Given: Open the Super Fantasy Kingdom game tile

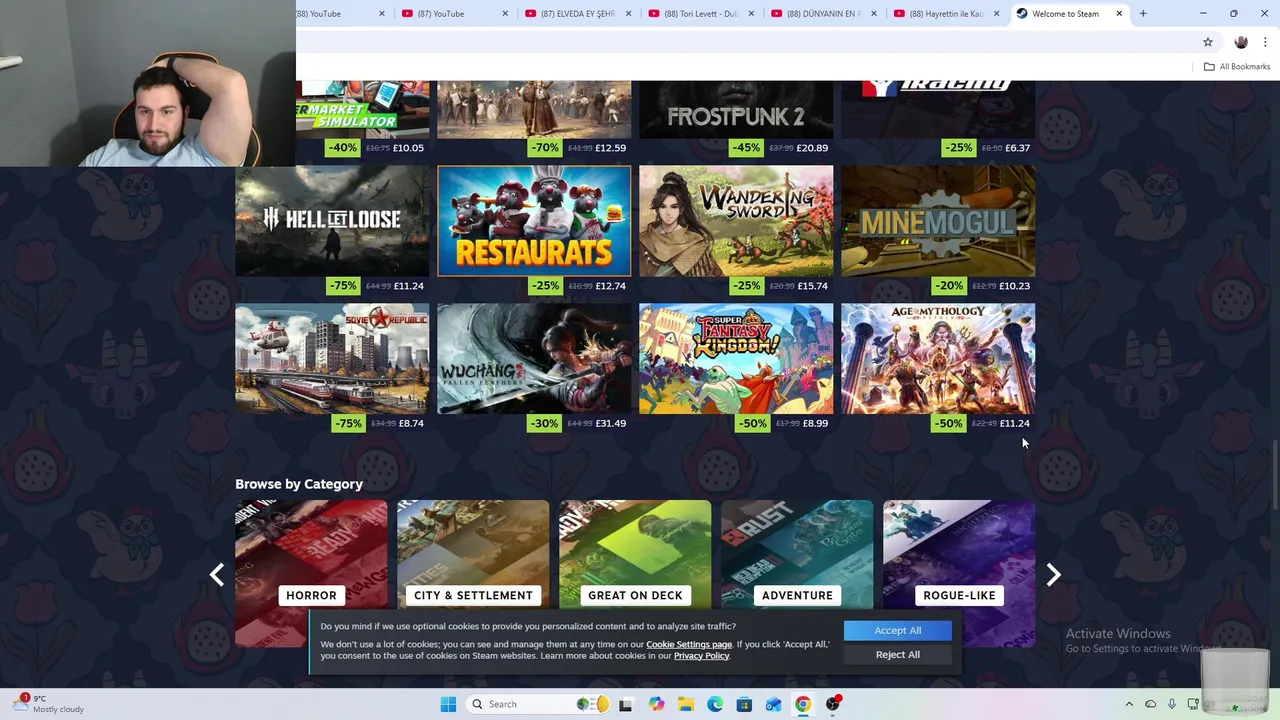Looking at the screenshot, I should click(x=736, y=358).
